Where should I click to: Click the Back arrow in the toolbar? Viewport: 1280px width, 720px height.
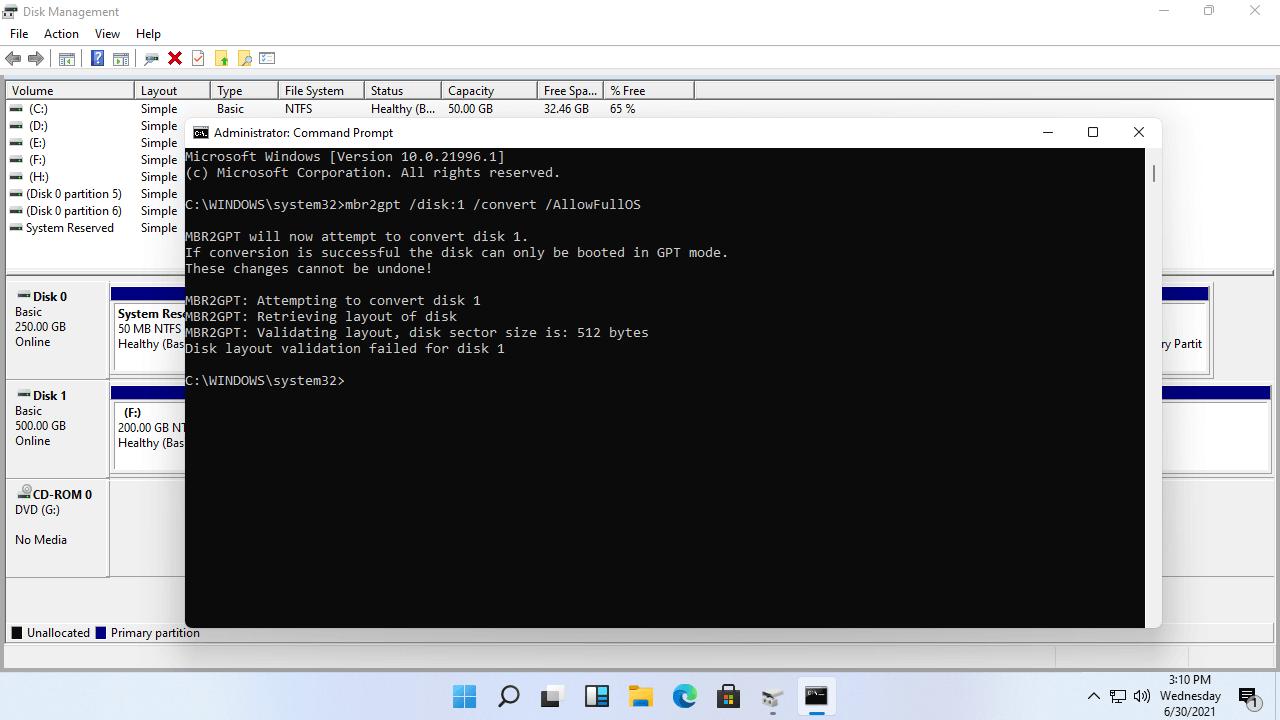pos(13,59)
